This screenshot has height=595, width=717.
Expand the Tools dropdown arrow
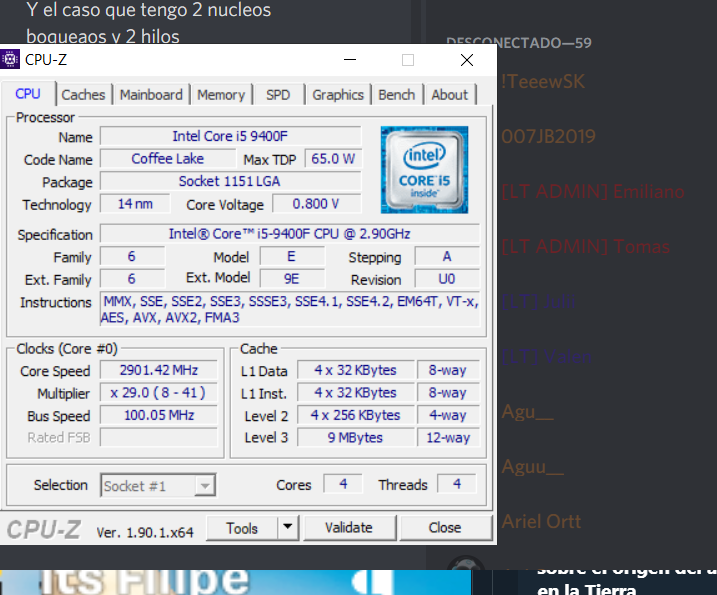pyautogui.click(x=288, y=528)
